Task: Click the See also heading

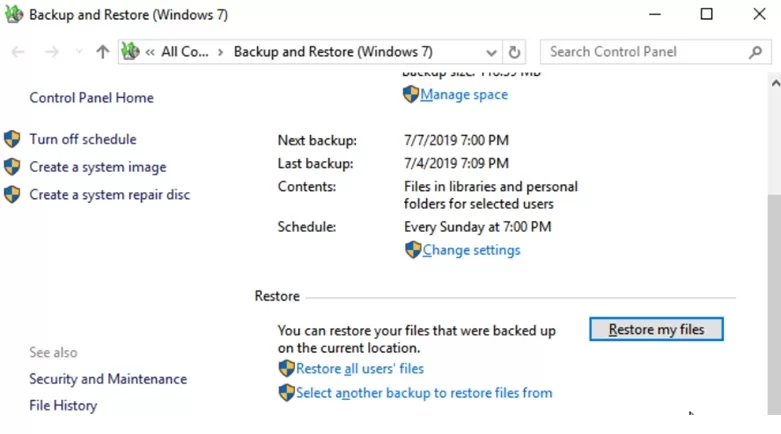Action: coord(53,353)
